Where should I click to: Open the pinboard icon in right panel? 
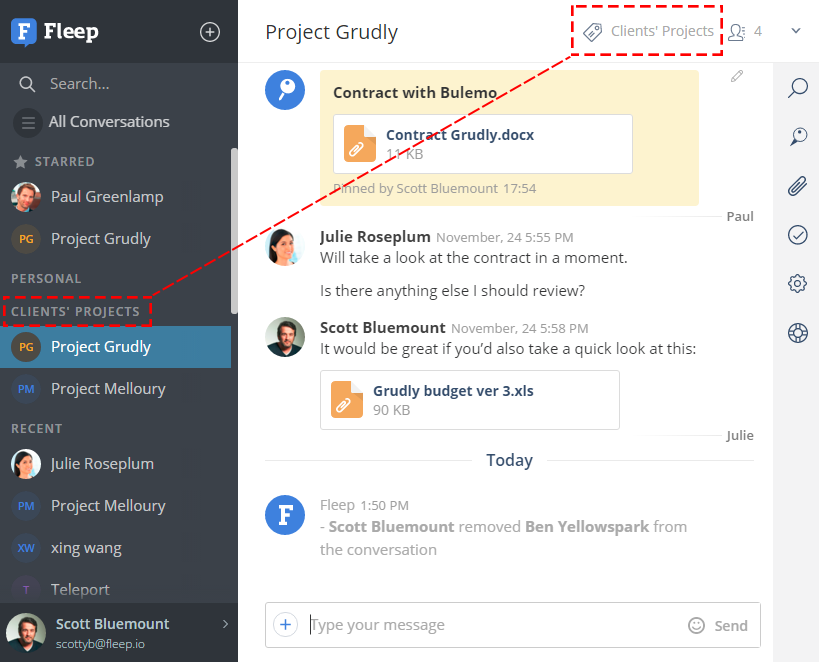point(798,136)
